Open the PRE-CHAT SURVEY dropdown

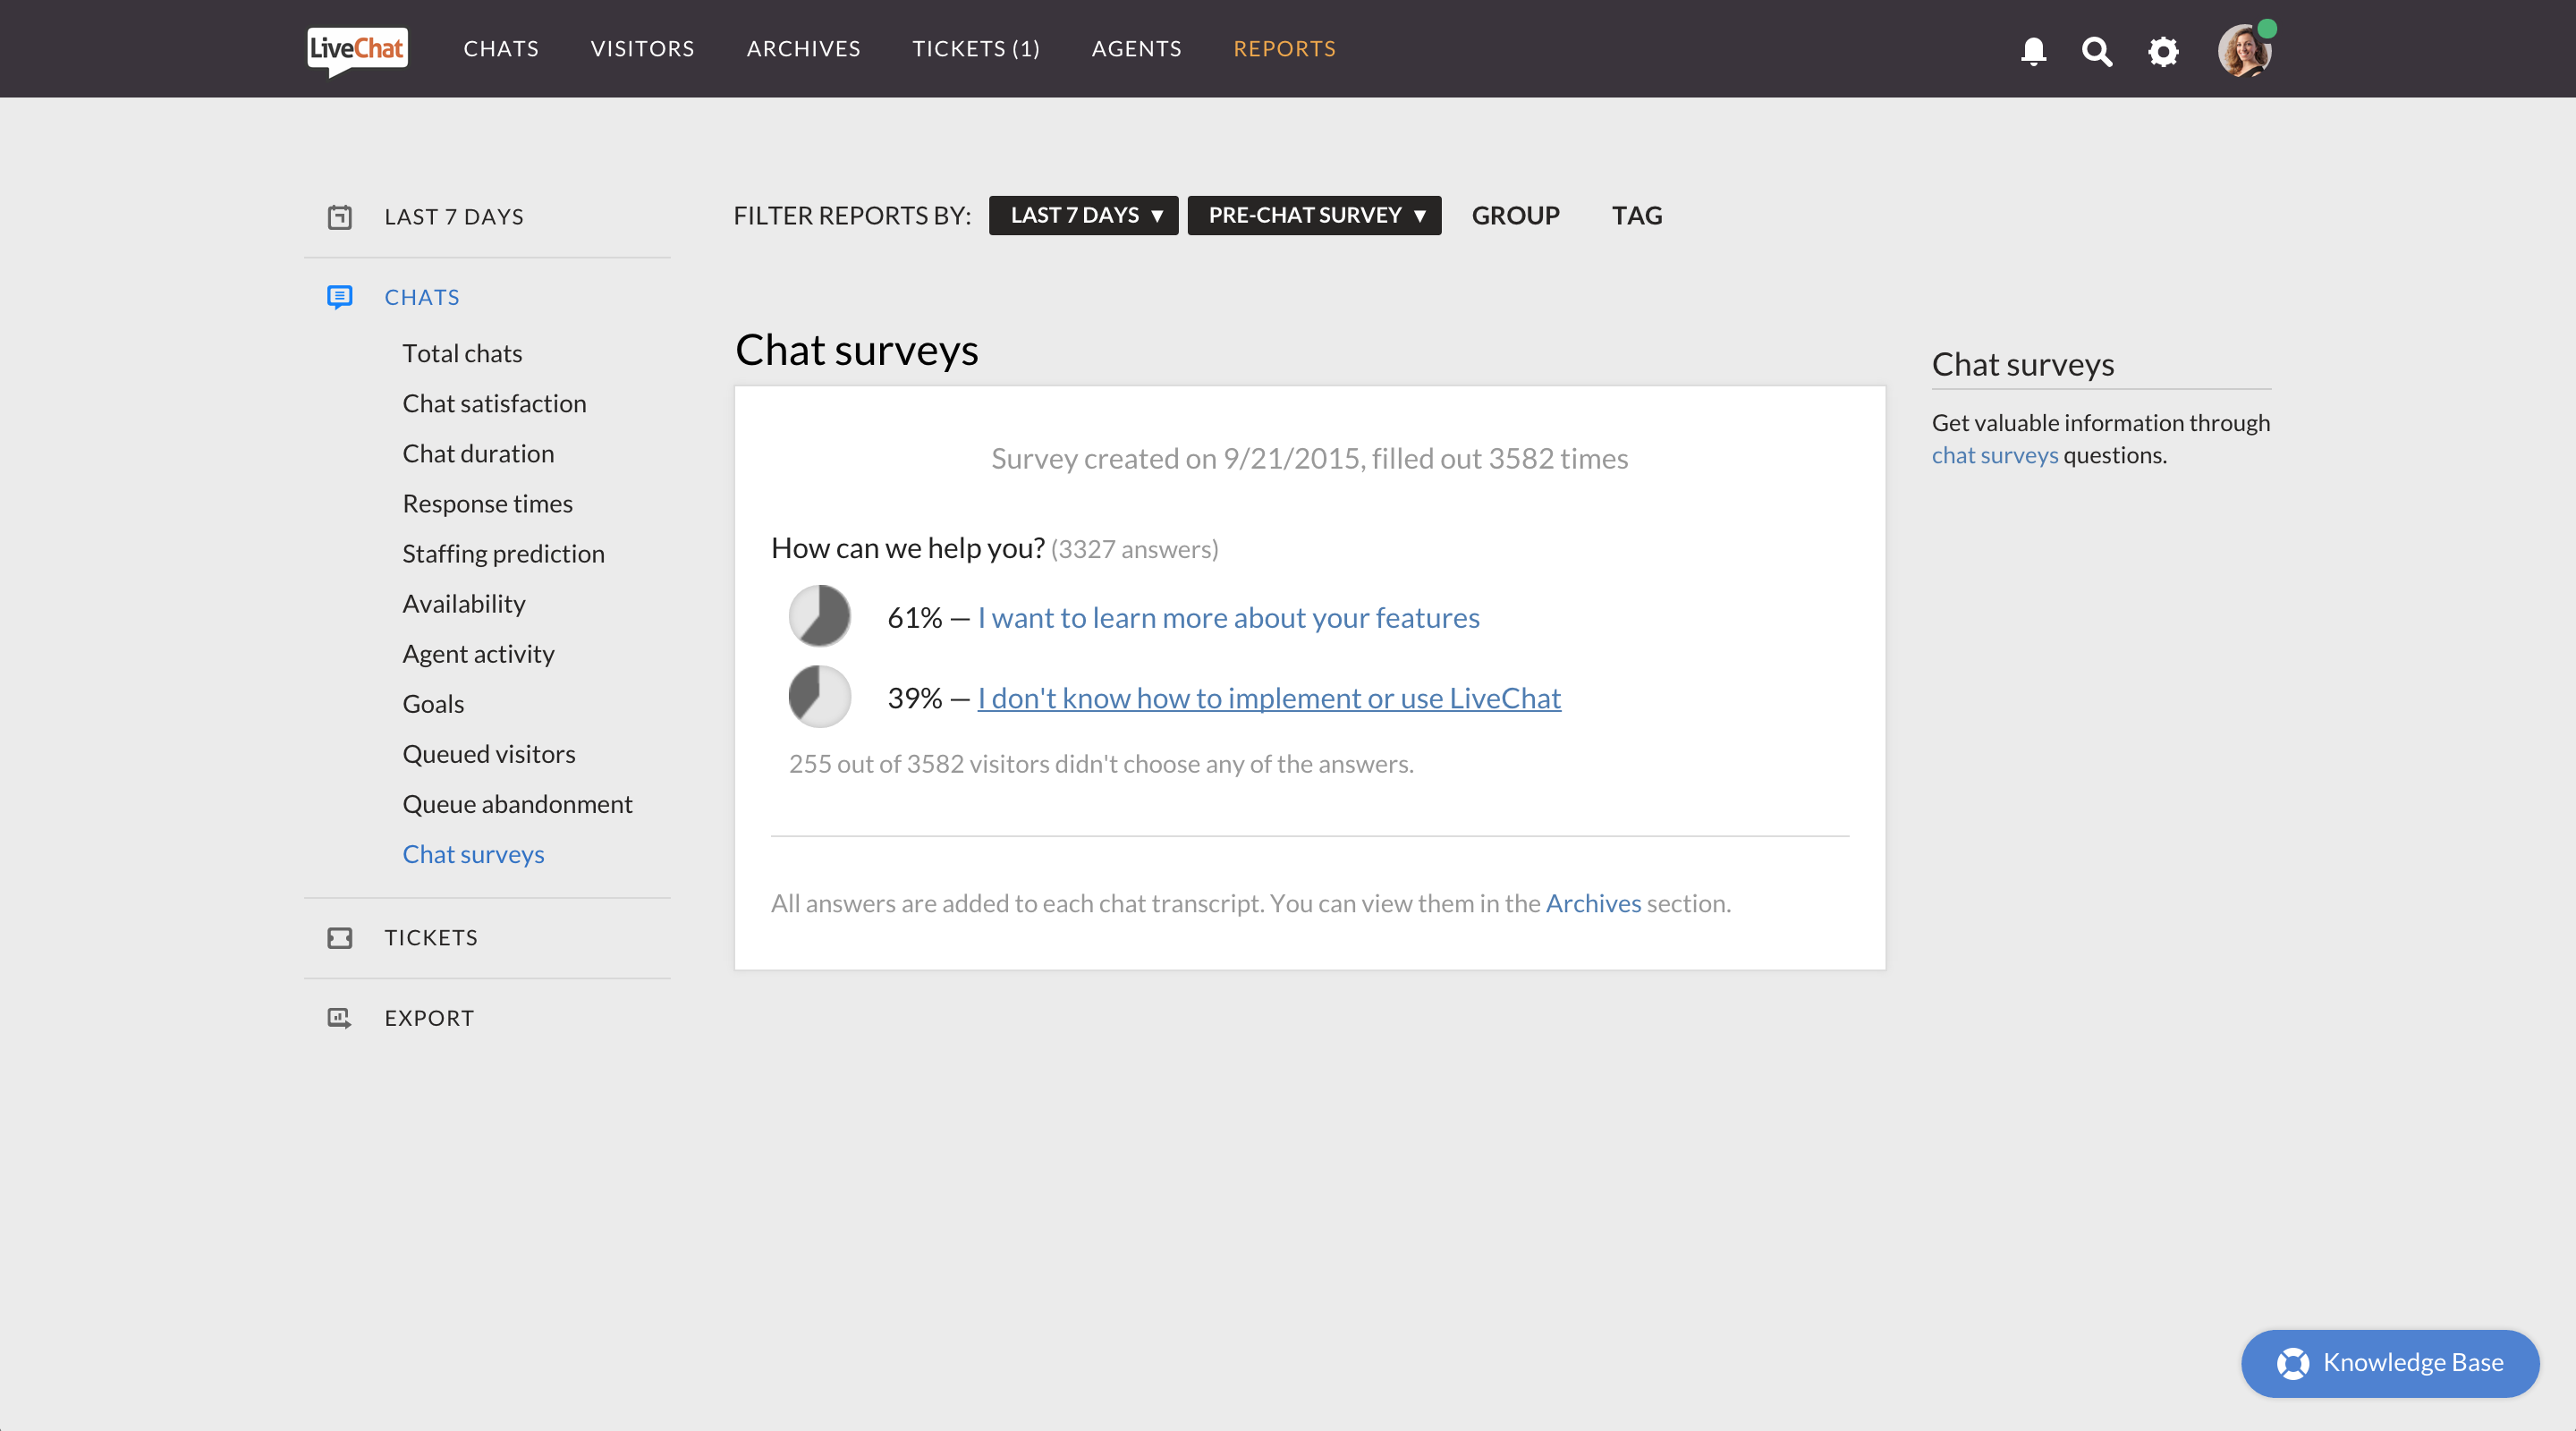click(x=1314, y=215)
